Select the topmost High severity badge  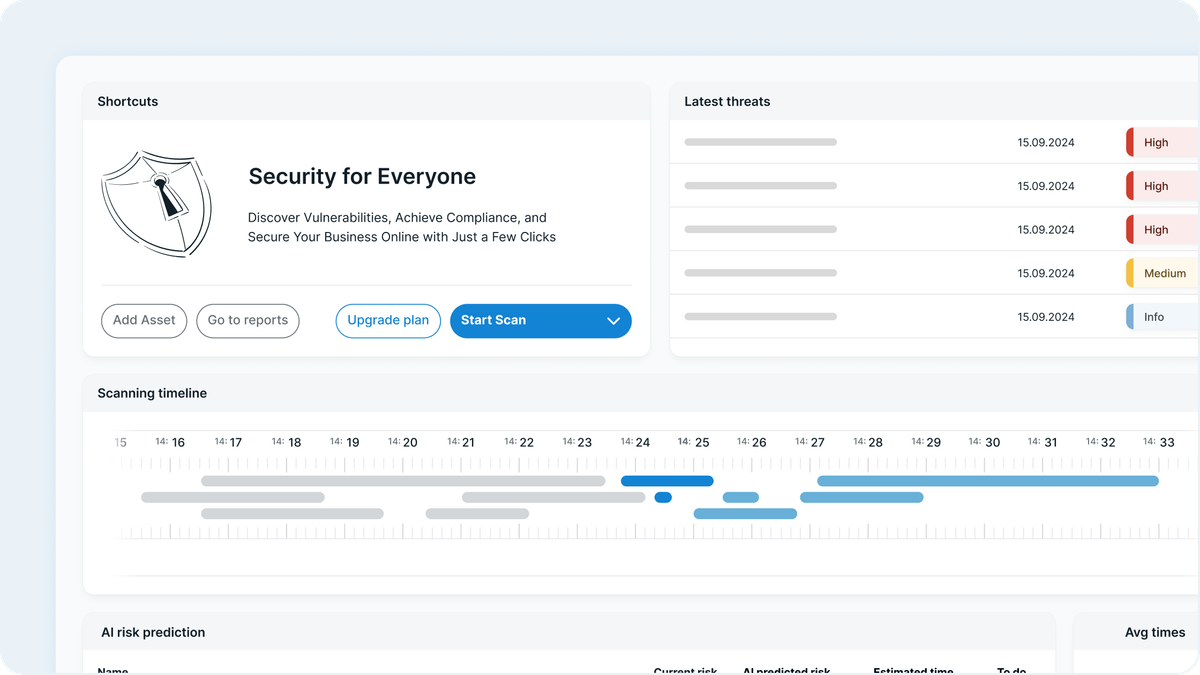coord(1160,143)
